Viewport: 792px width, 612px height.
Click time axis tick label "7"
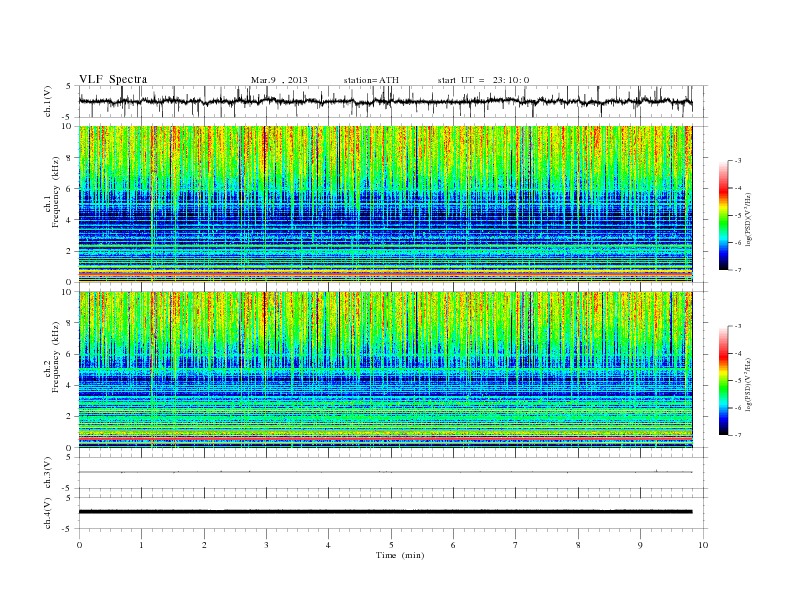point(516,545)
